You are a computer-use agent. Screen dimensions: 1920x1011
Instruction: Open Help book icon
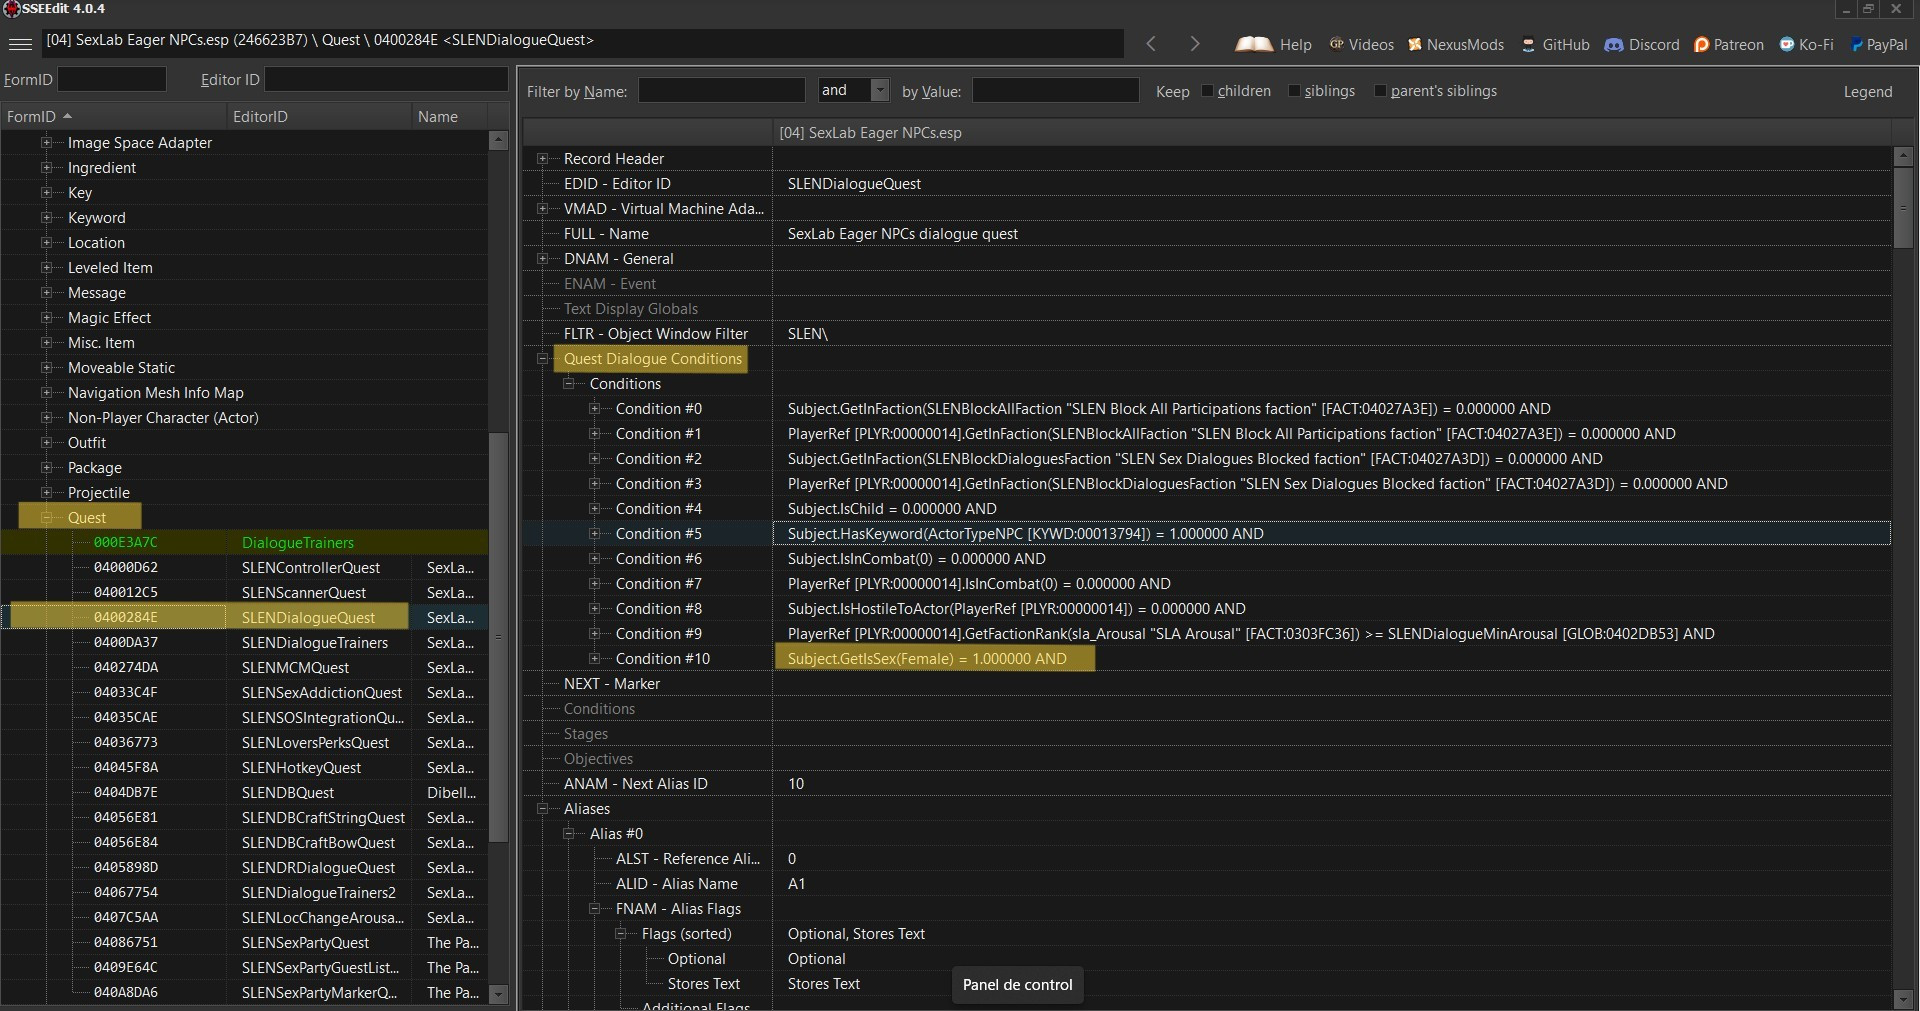[x=1254, y=44]
